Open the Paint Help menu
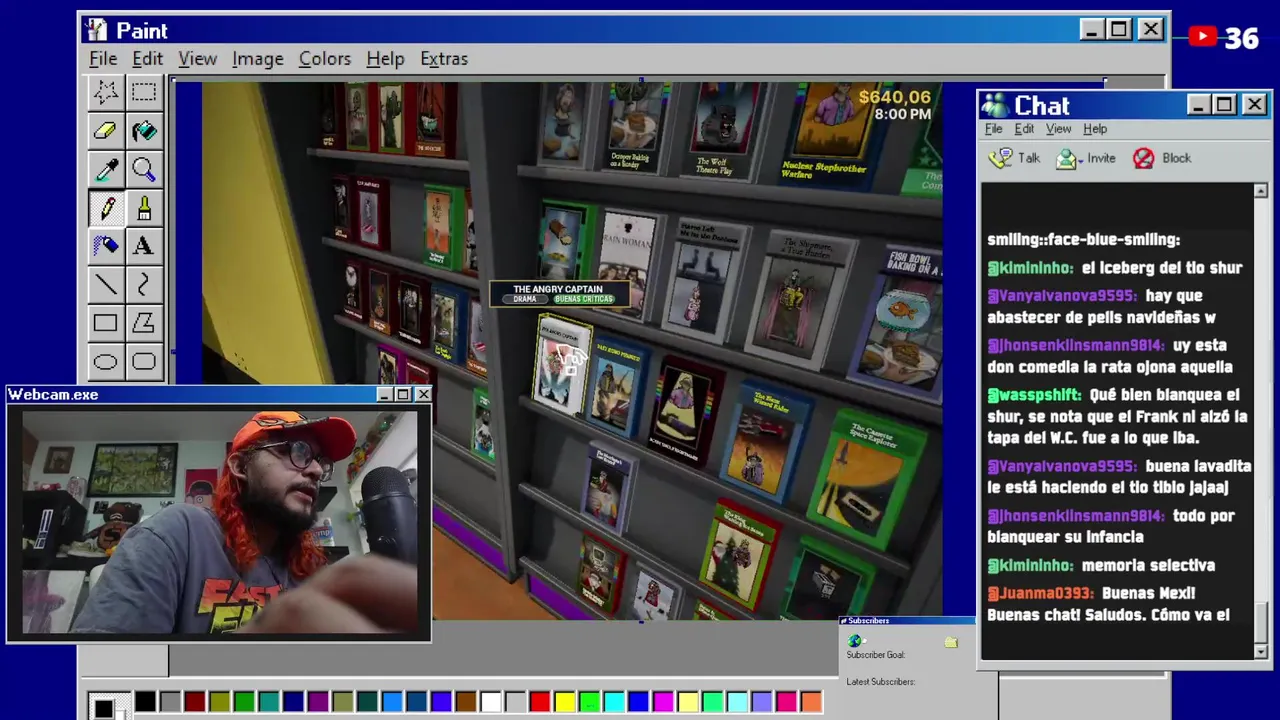1280x720 pixels. [x=385, y=59]
